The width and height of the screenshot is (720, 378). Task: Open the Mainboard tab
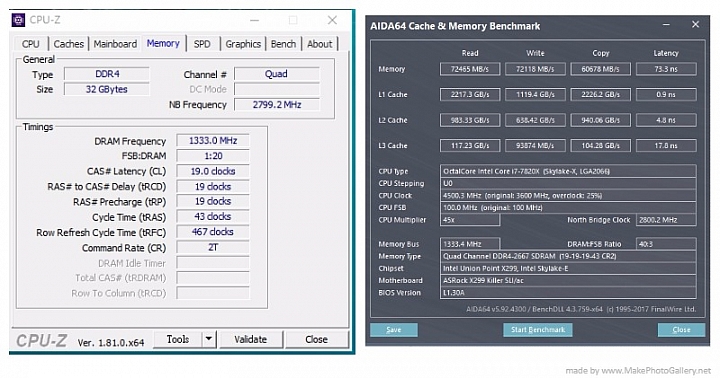coord(115,44)
